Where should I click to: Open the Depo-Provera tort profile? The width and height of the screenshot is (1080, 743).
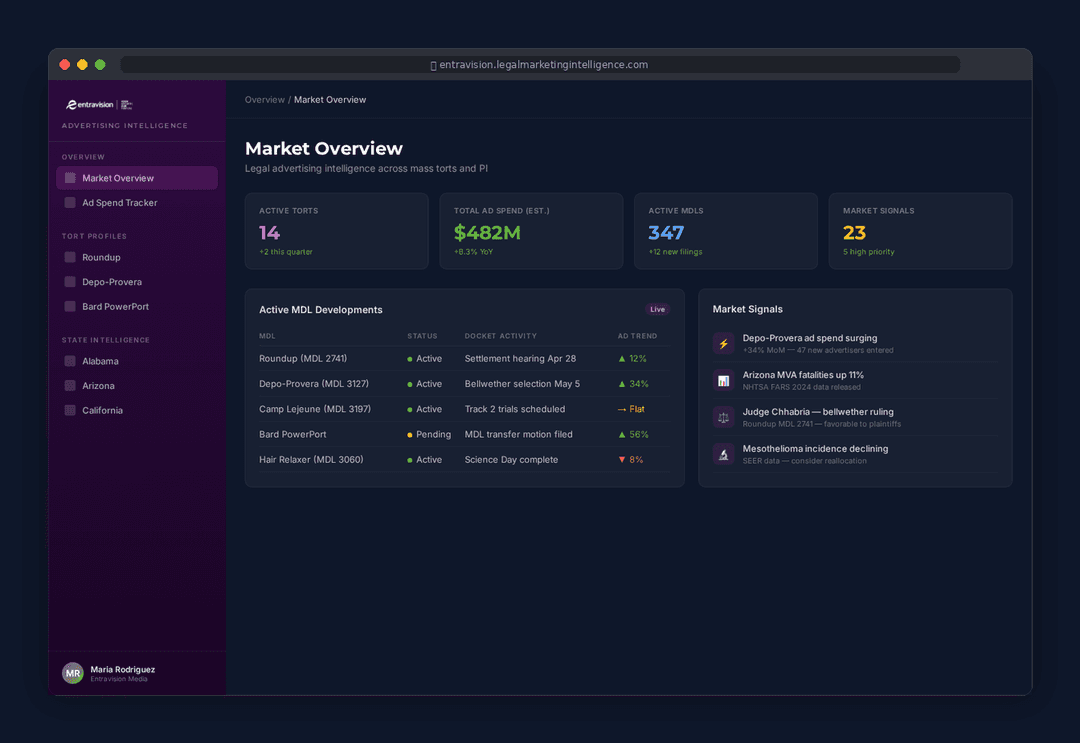click(137, 282)
